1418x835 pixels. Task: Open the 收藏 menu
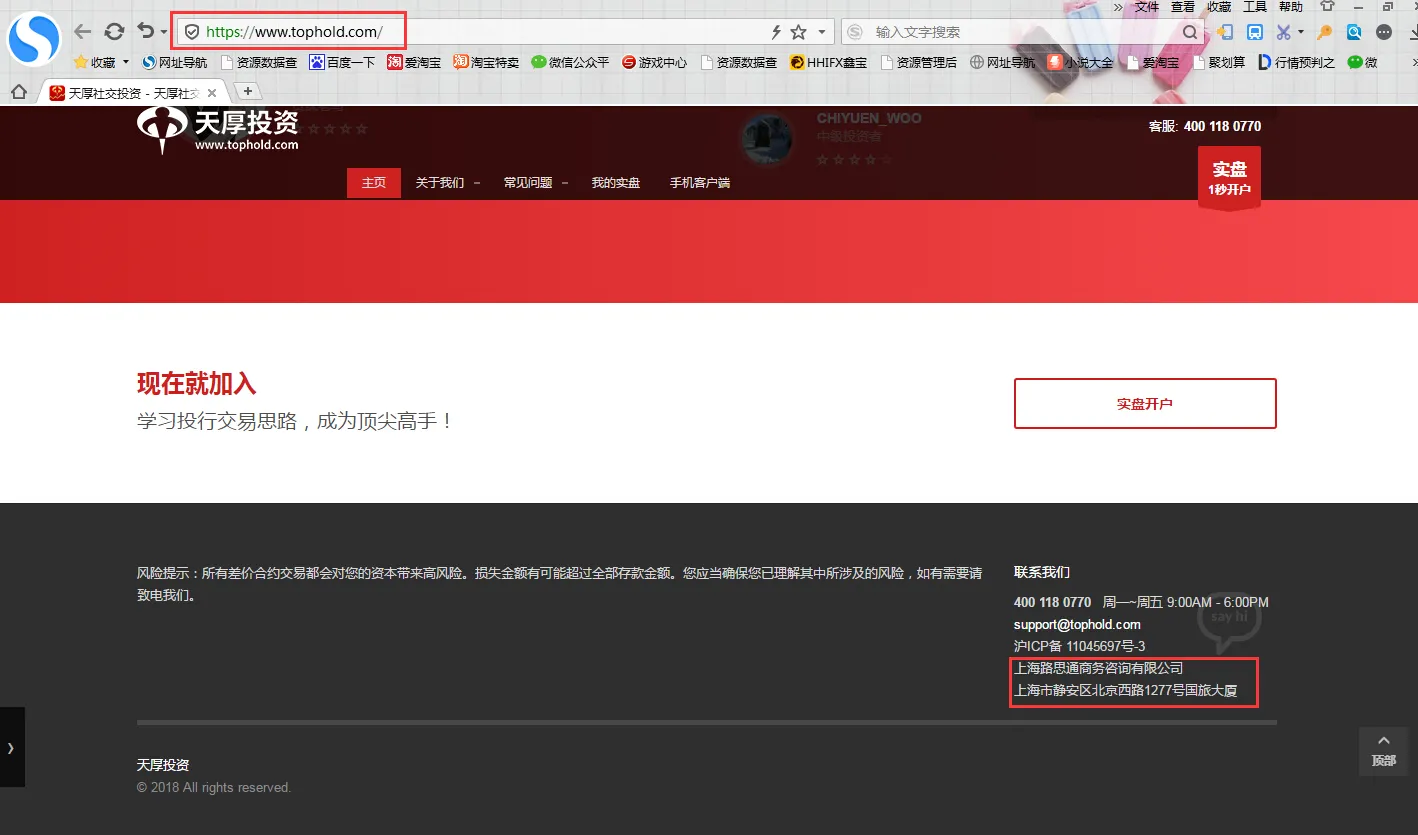(1219, 7)
